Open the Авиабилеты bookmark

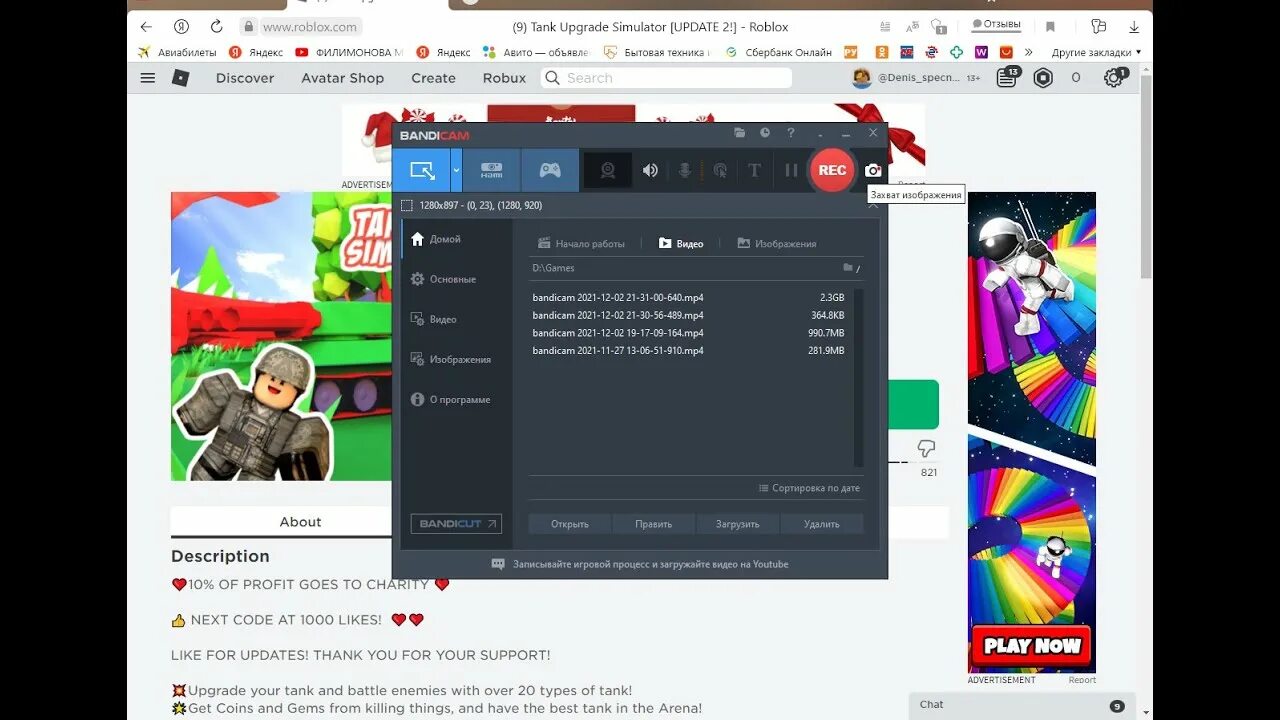[178, 52]
